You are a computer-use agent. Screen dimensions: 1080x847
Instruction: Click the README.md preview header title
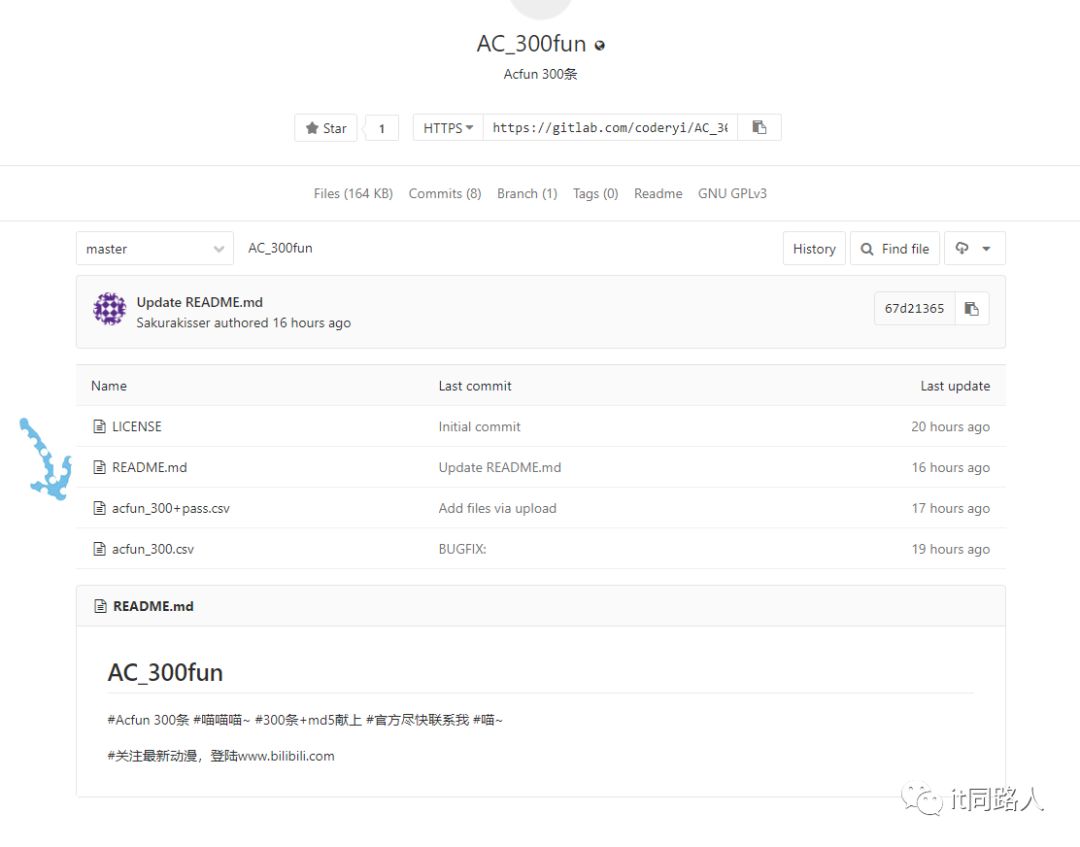(153, 606)
